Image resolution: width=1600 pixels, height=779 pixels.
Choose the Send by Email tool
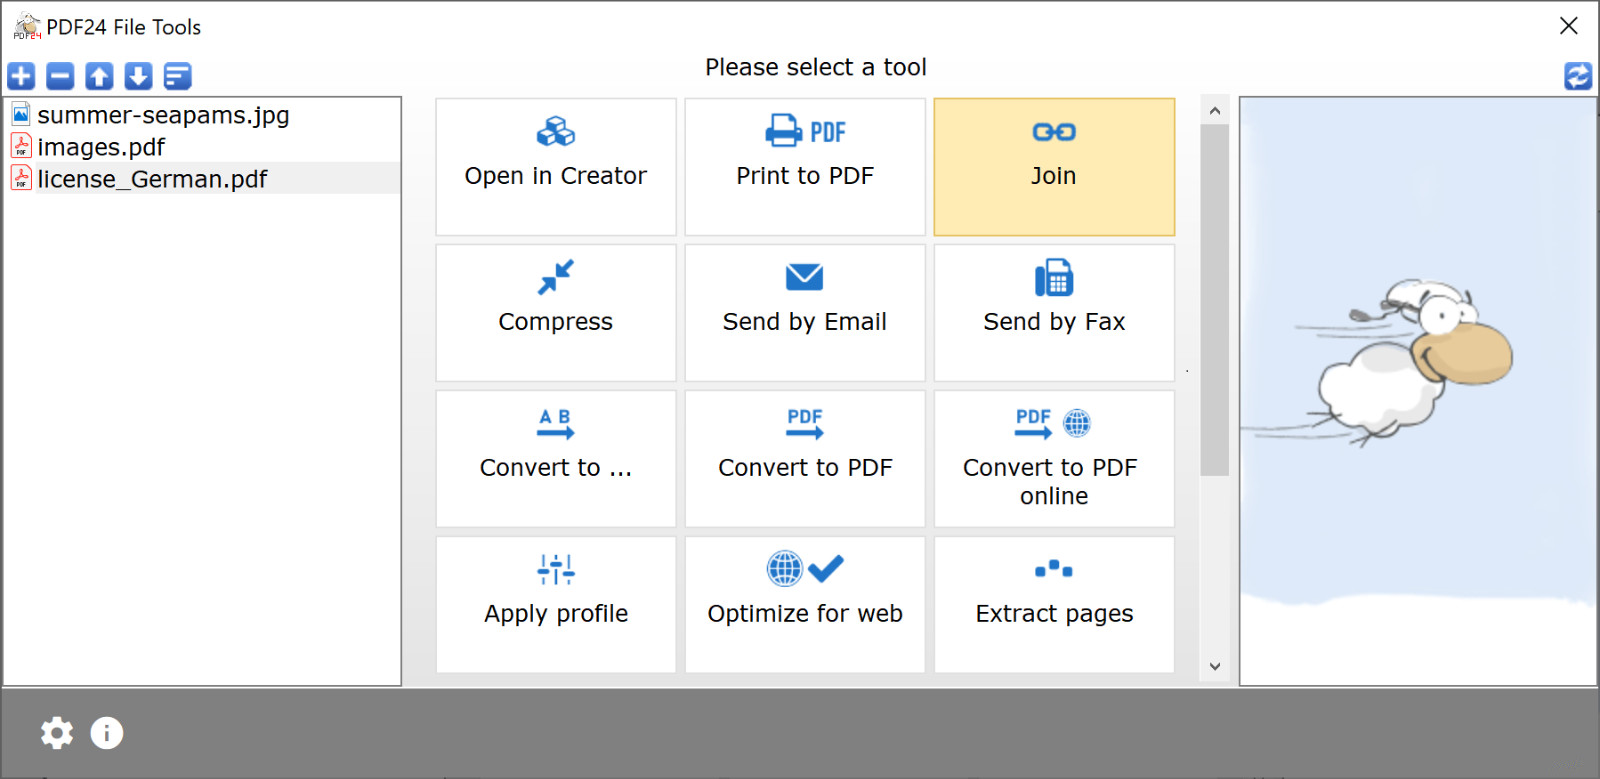[x=805, y=313]
